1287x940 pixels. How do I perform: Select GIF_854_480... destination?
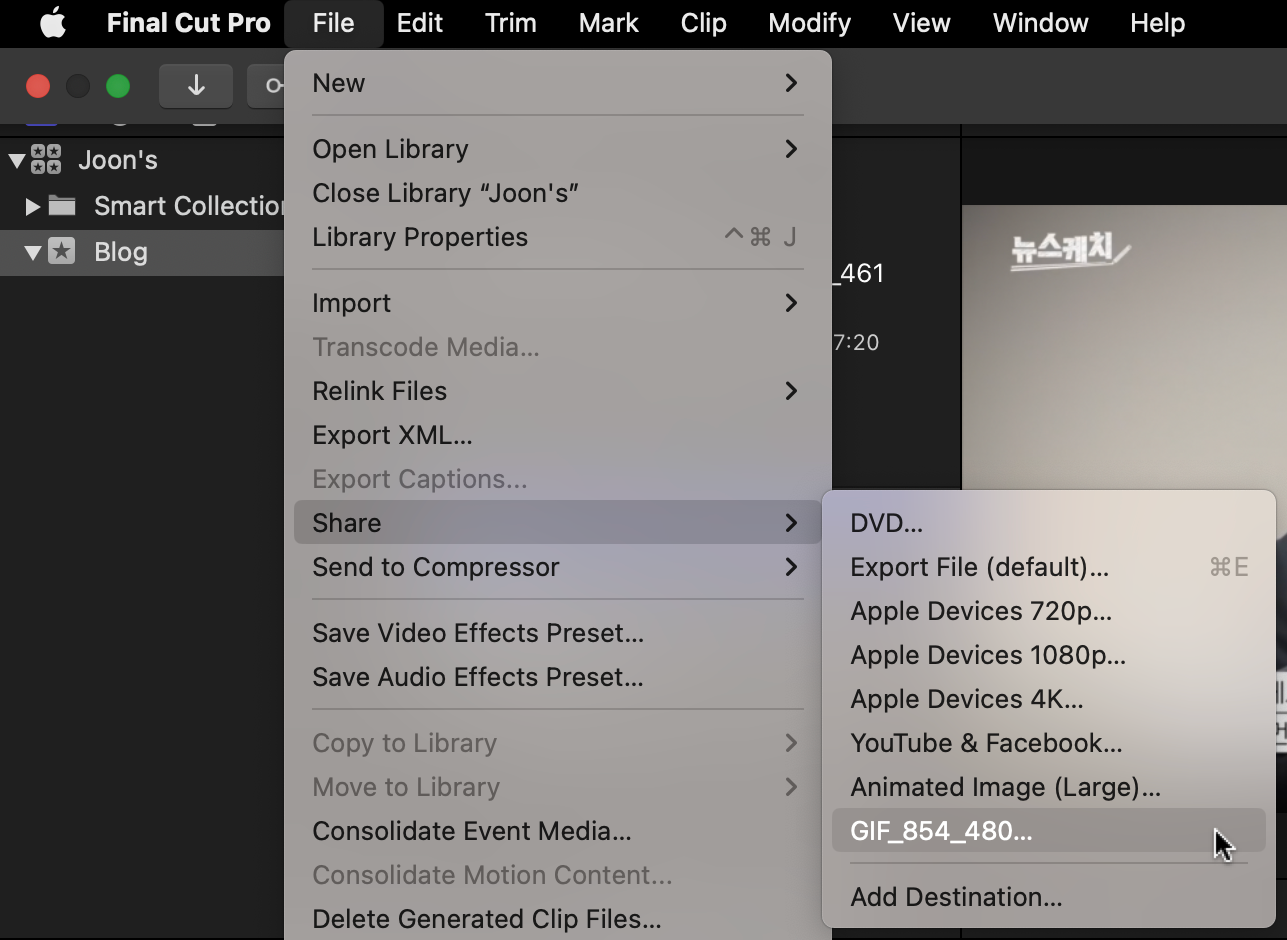(x=1049, y=831)
